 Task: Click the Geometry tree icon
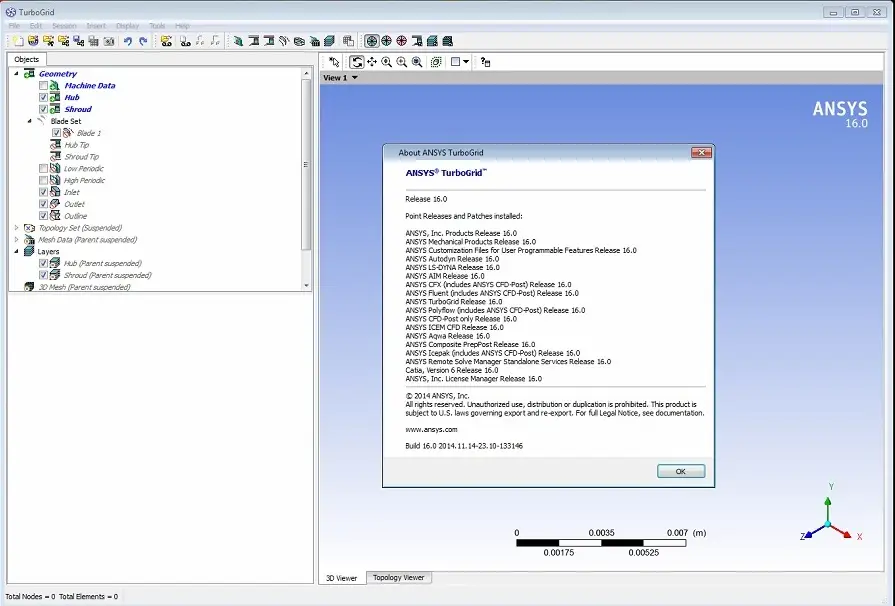(29, 74)
